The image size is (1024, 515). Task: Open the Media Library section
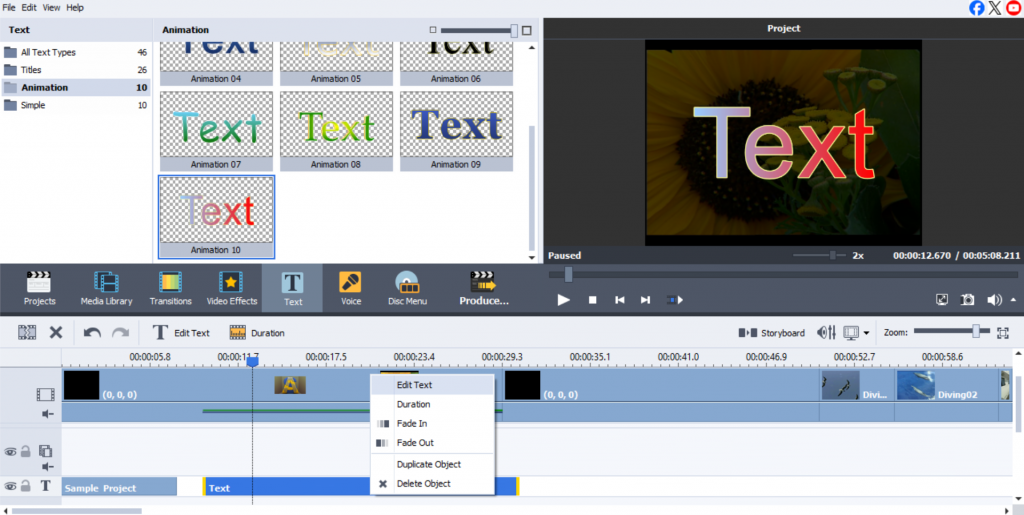click(106, 288)
